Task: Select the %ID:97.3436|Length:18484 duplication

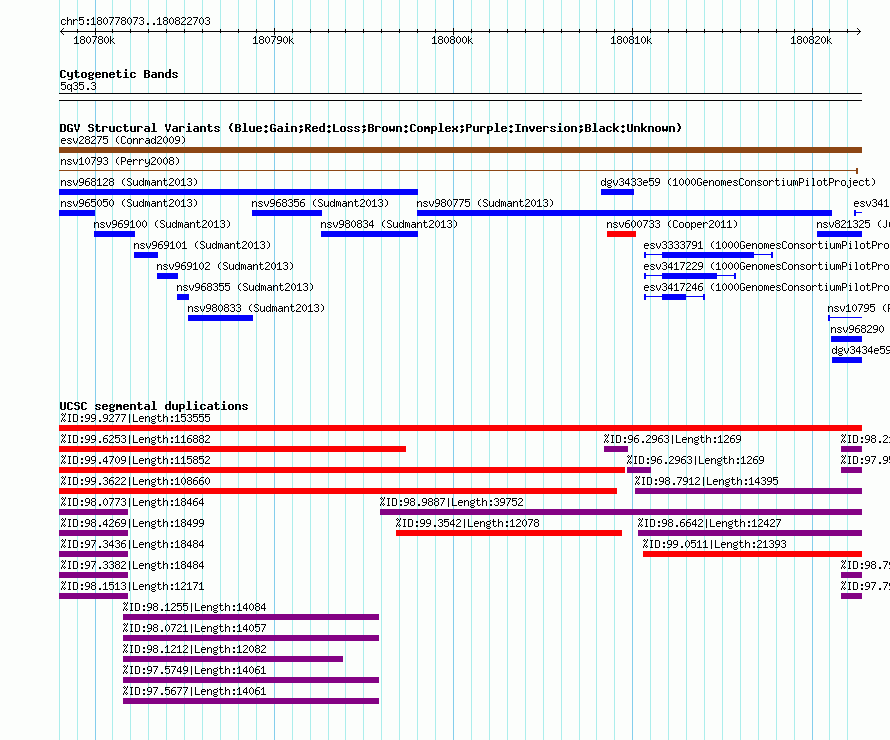Action: coord(94,554)
